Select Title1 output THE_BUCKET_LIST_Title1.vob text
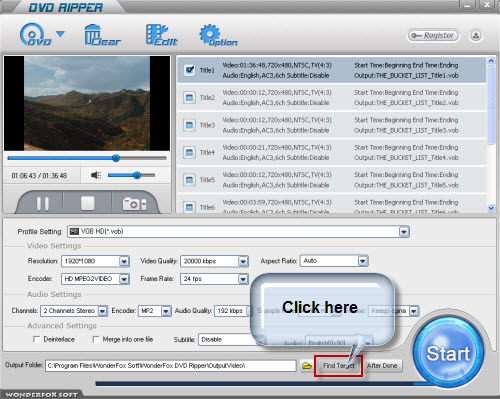The width and height of the screenshot is (500, 399). [x=406, y=76]
